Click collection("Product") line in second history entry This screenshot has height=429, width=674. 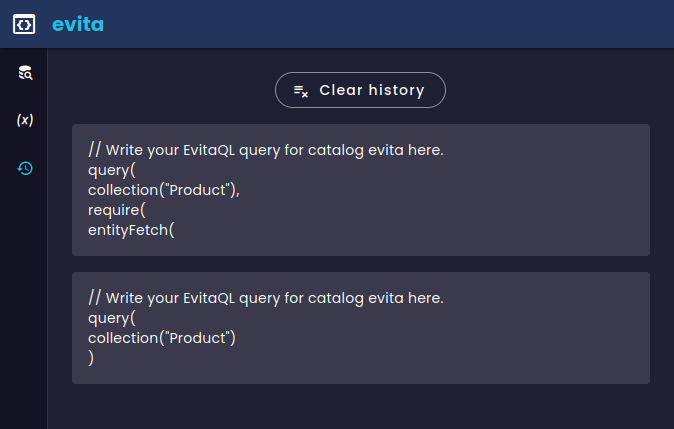(x=162, y=338)
